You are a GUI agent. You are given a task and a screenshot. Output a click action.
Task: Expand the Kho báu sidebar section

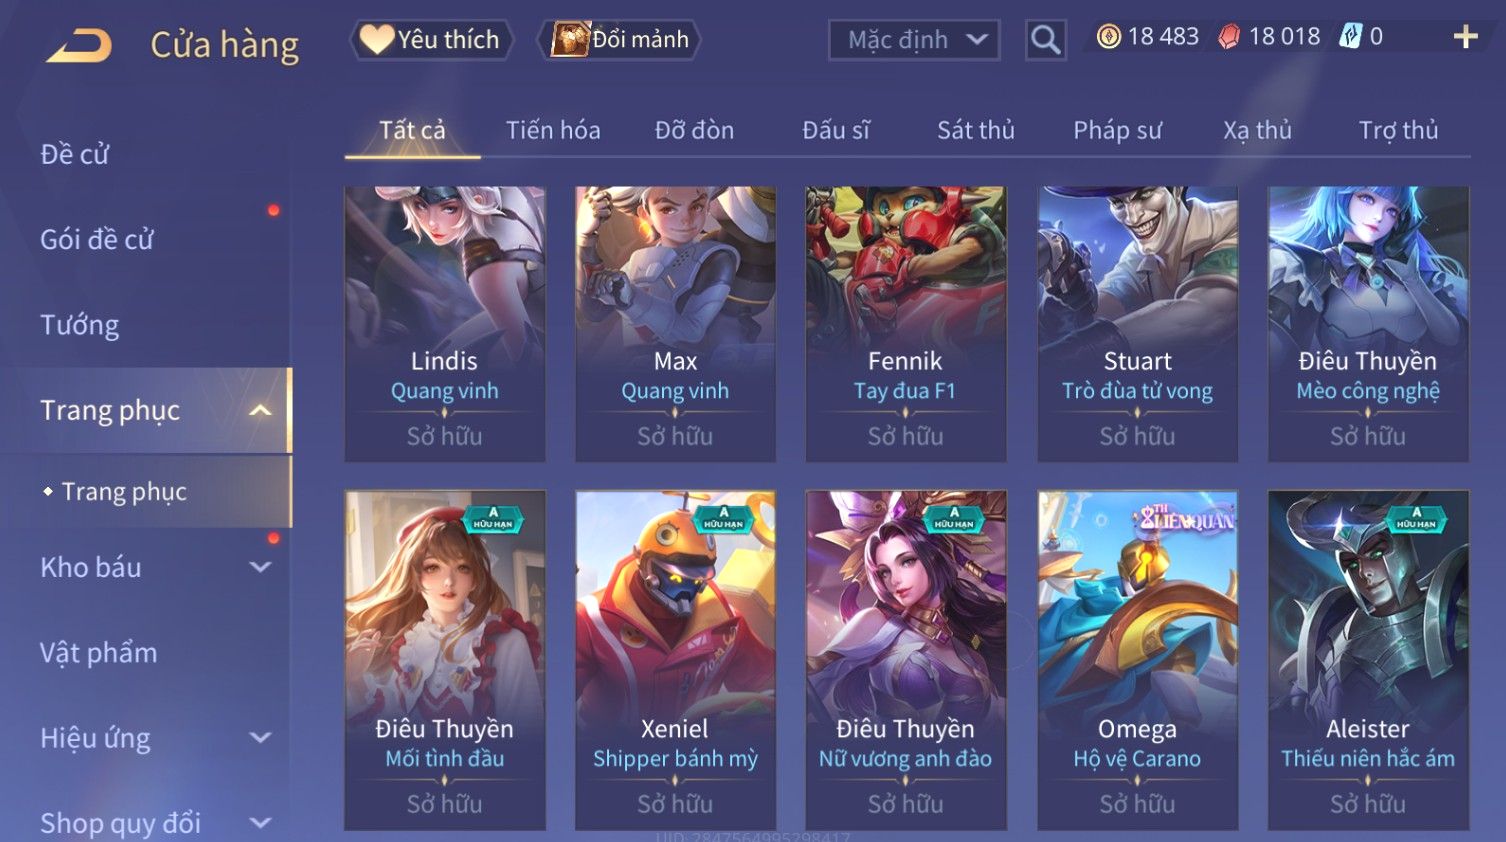(x=260, y=567)
